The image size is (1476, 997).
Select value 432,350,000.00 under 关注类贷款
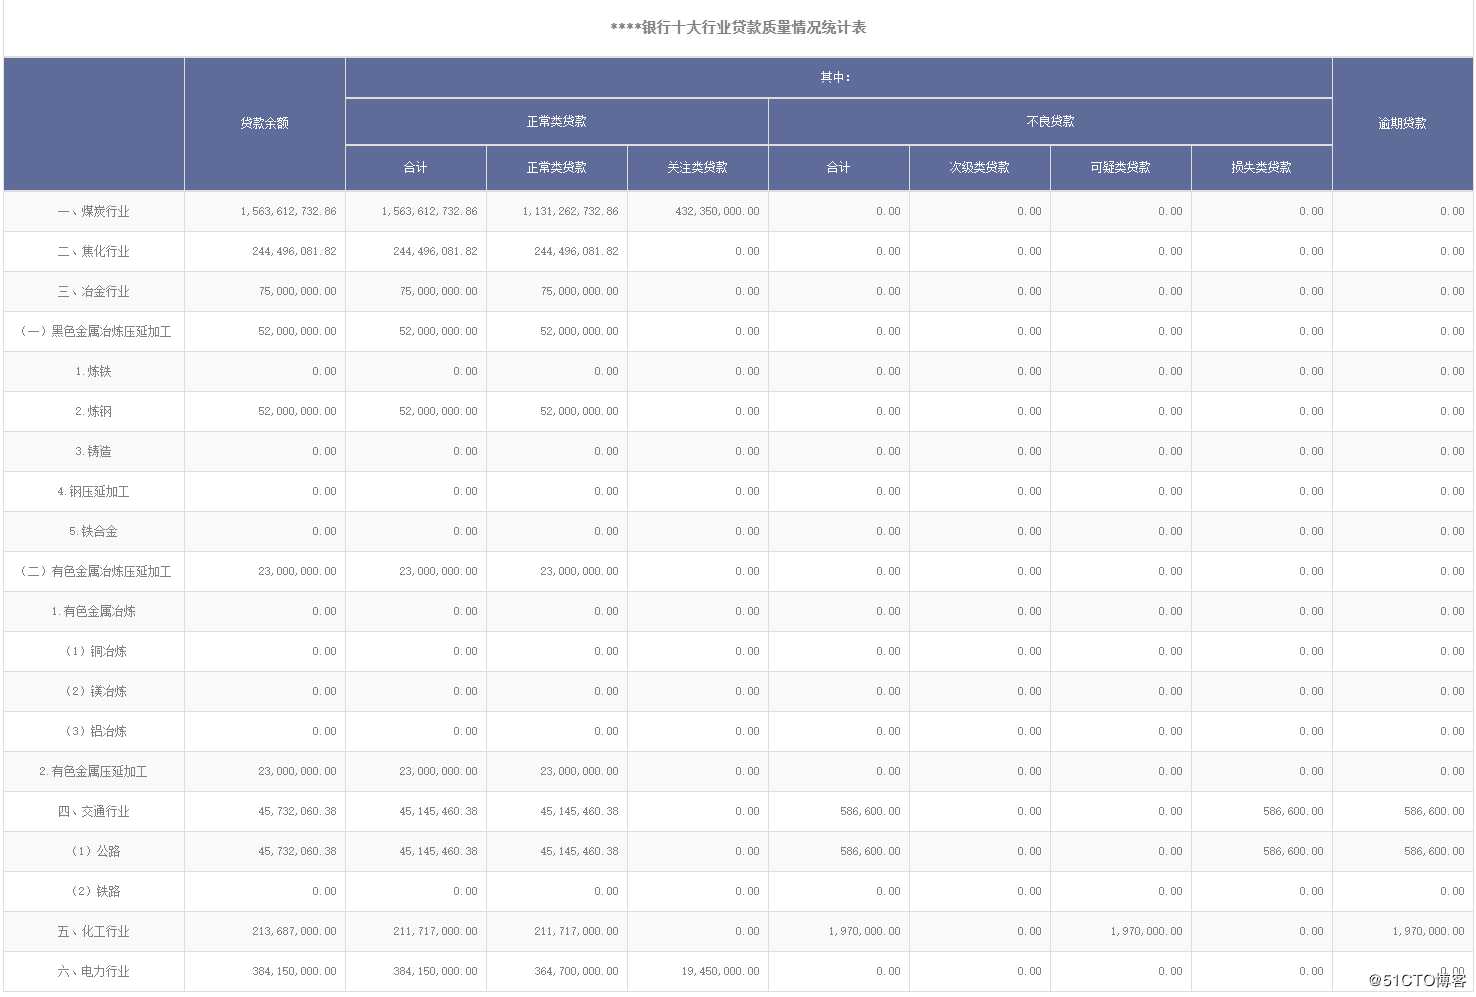(x=717, y=211)
